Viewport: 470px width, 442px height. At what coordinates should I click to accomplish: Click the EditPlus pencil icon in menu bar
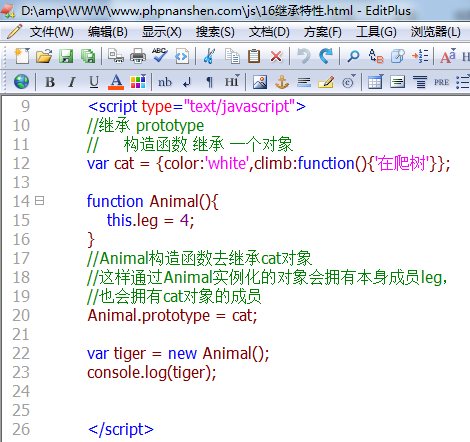click(14, 31)
